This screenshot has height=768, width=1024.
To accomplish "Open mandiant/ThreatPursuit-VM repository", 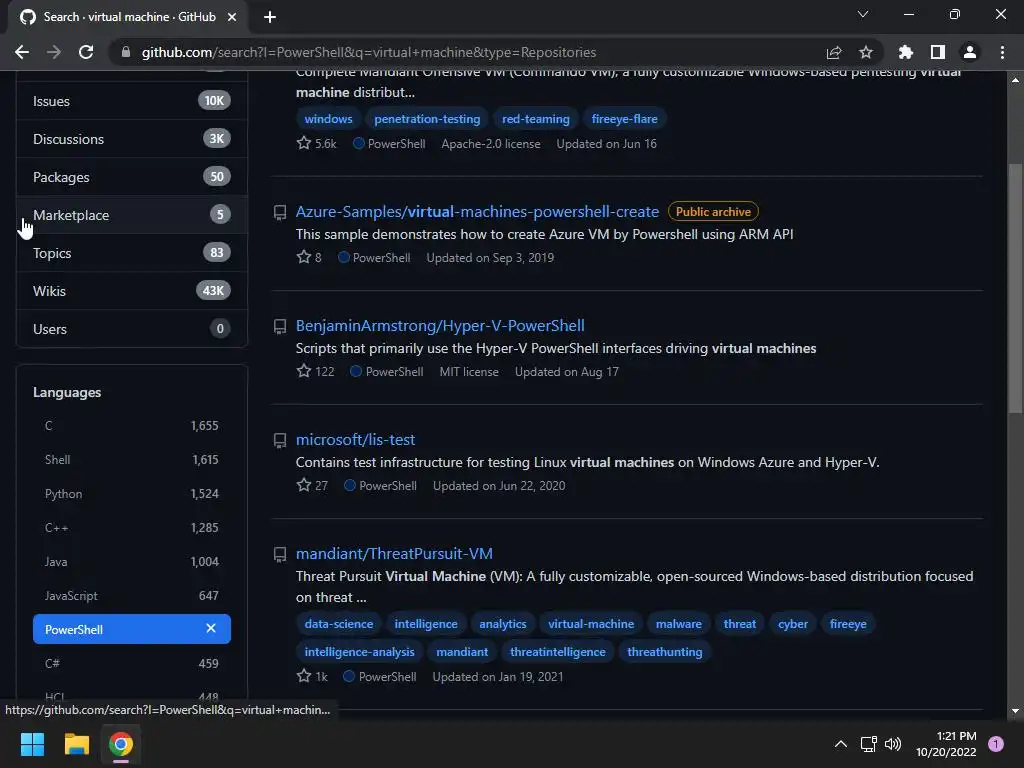I will click(394, 553).
